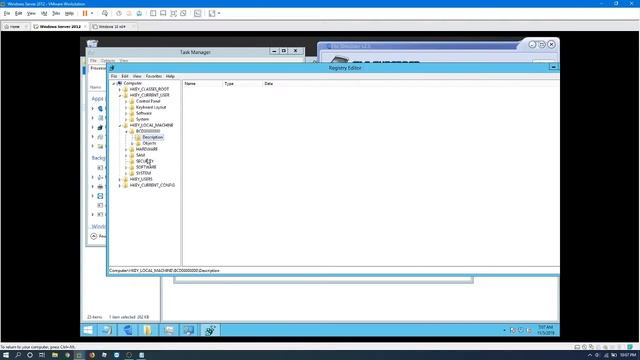Open Registry Editor View menu

(x=137, y=76)
